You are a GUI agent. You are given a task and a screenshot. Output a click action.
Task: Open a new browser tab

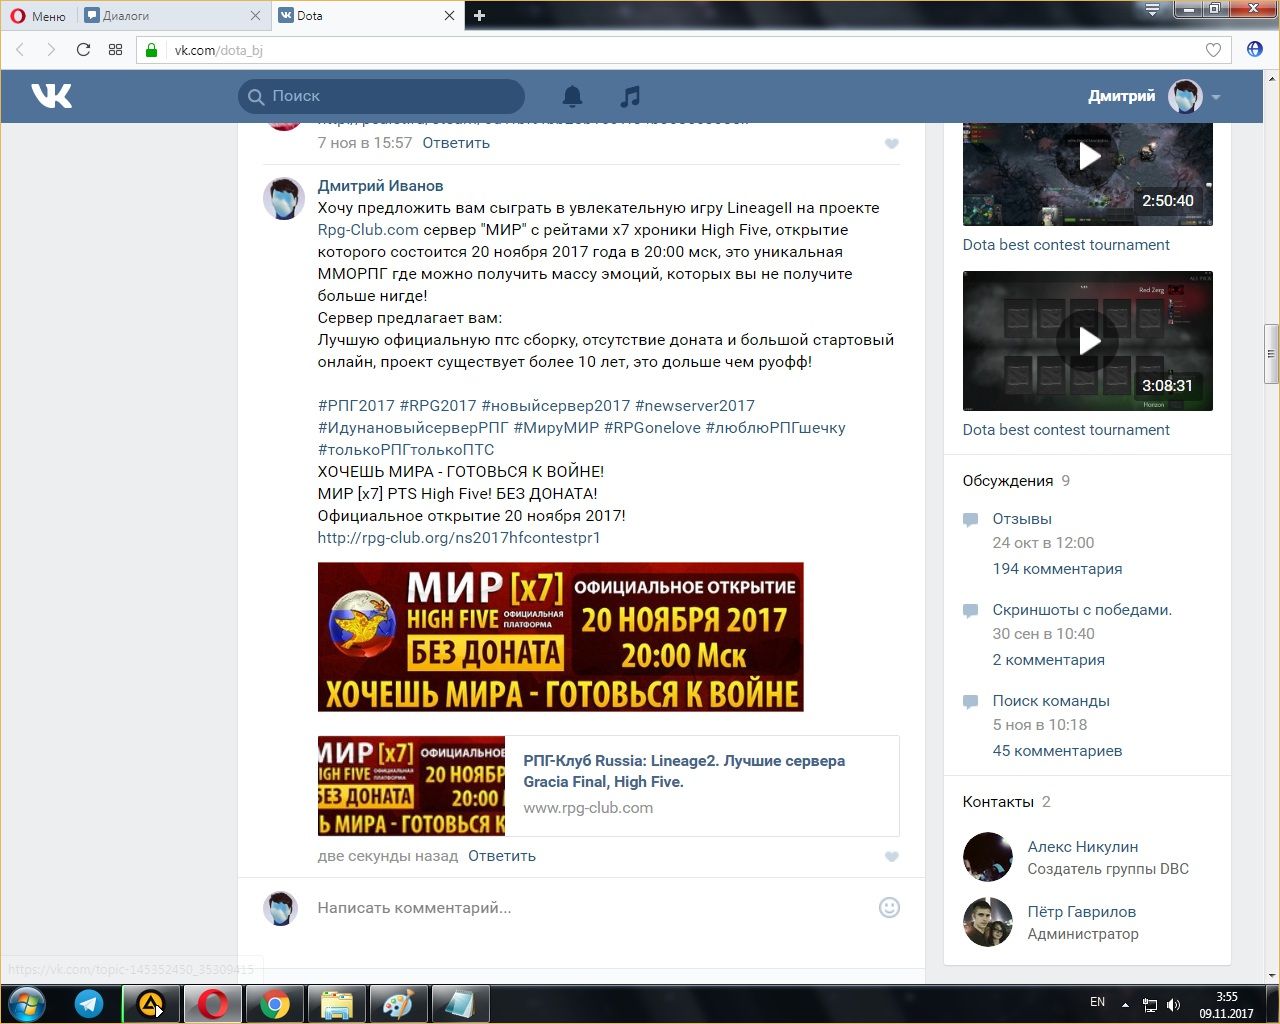[479, 16]
